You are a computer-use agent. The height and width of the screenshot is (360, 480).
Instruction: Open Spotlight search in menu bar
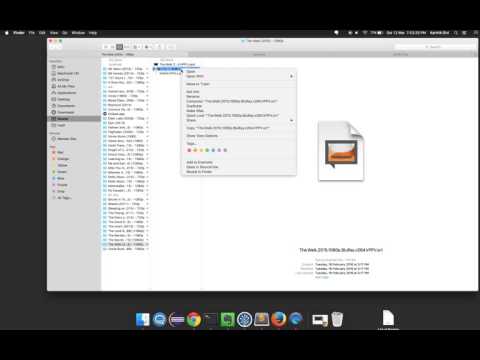(x=456, y=33)
